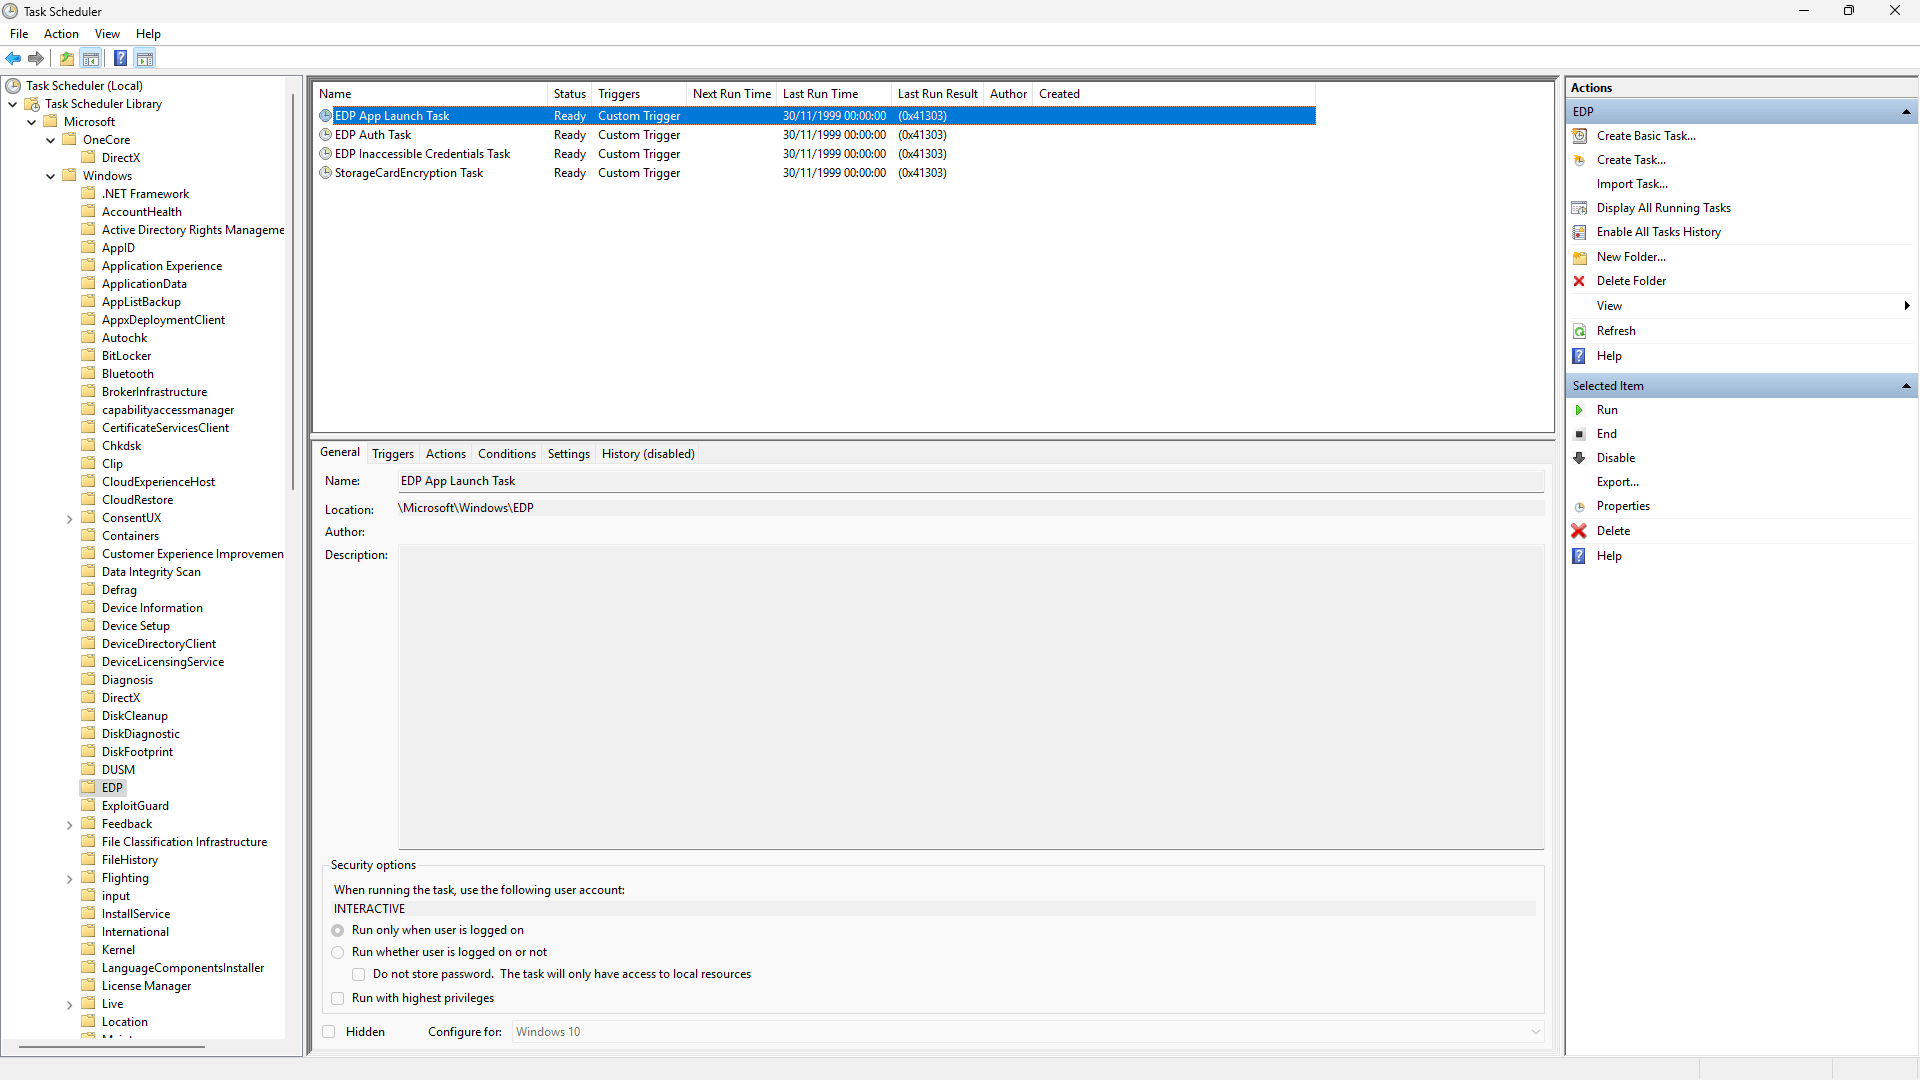
Task: Check Run with highest privileges
Action: coord(338,998)
